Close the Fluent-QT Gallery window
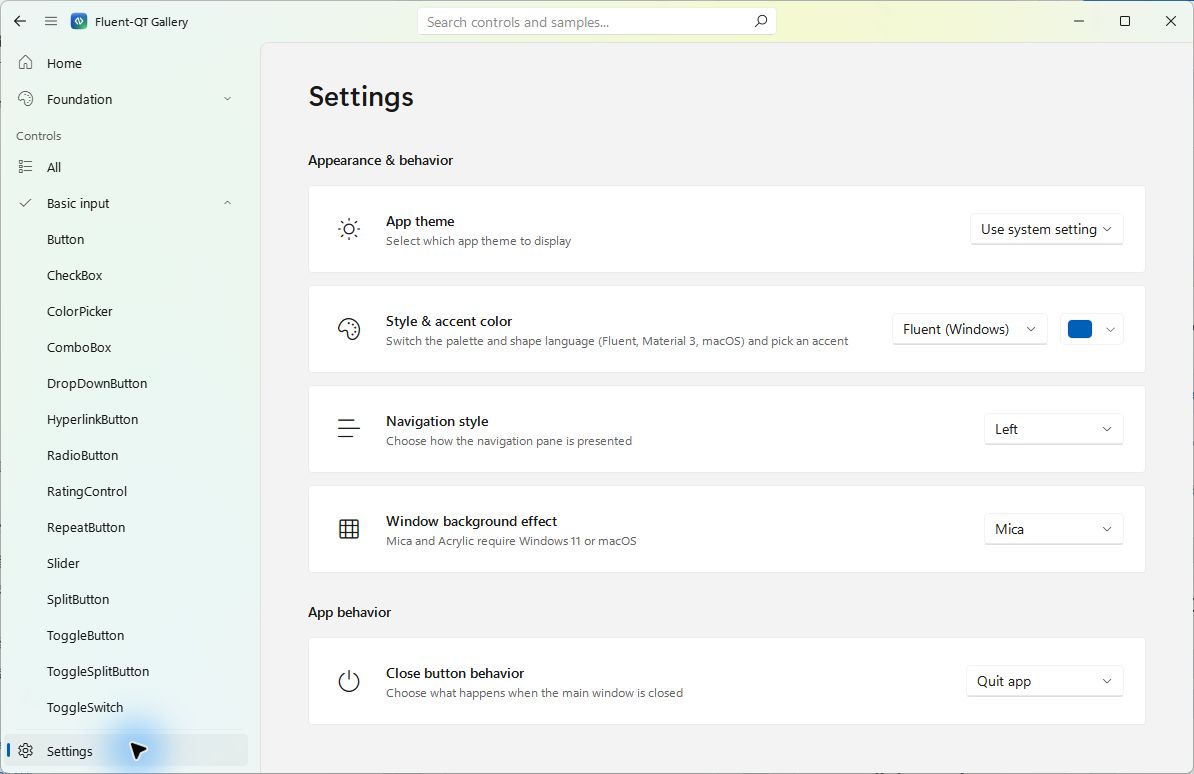1194x774 pixels. coord(1170,21)
